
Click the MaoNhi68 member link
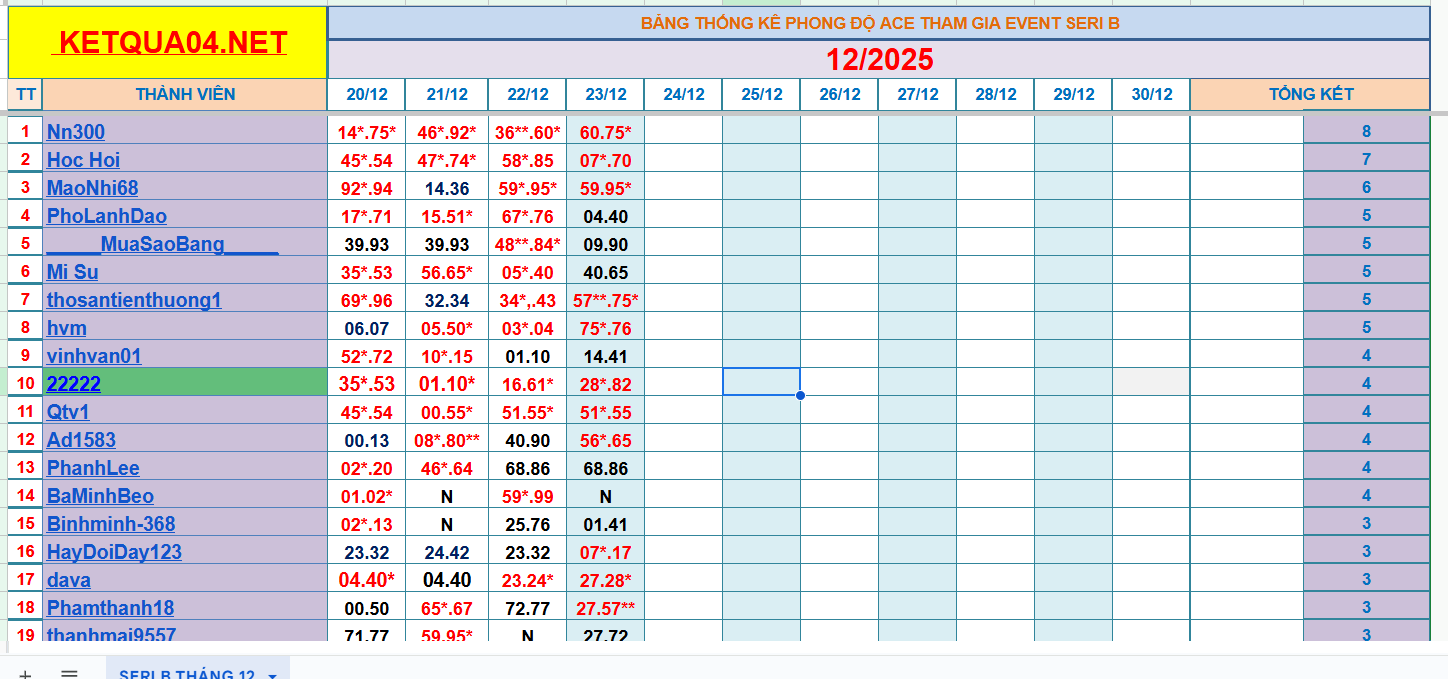pyautogui.click(x=92, y=188)
